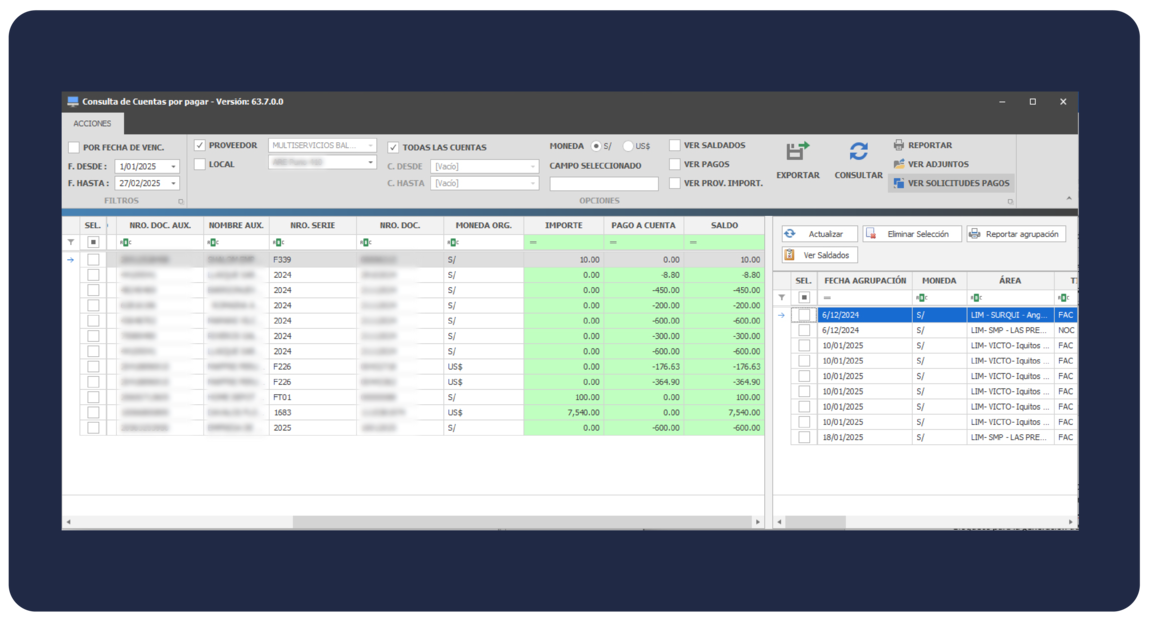Viewport: 1151px width, 626px height.
Task: Expand F. Hasta date picker
Action: (x=173, y=184)
